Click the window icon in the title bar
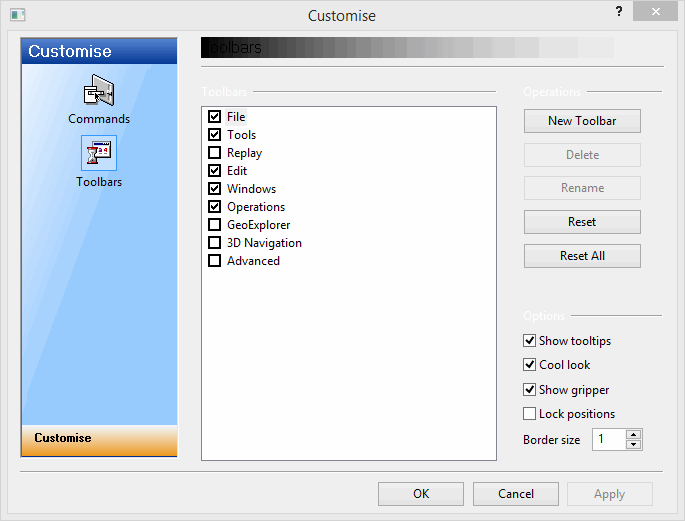 17,15
